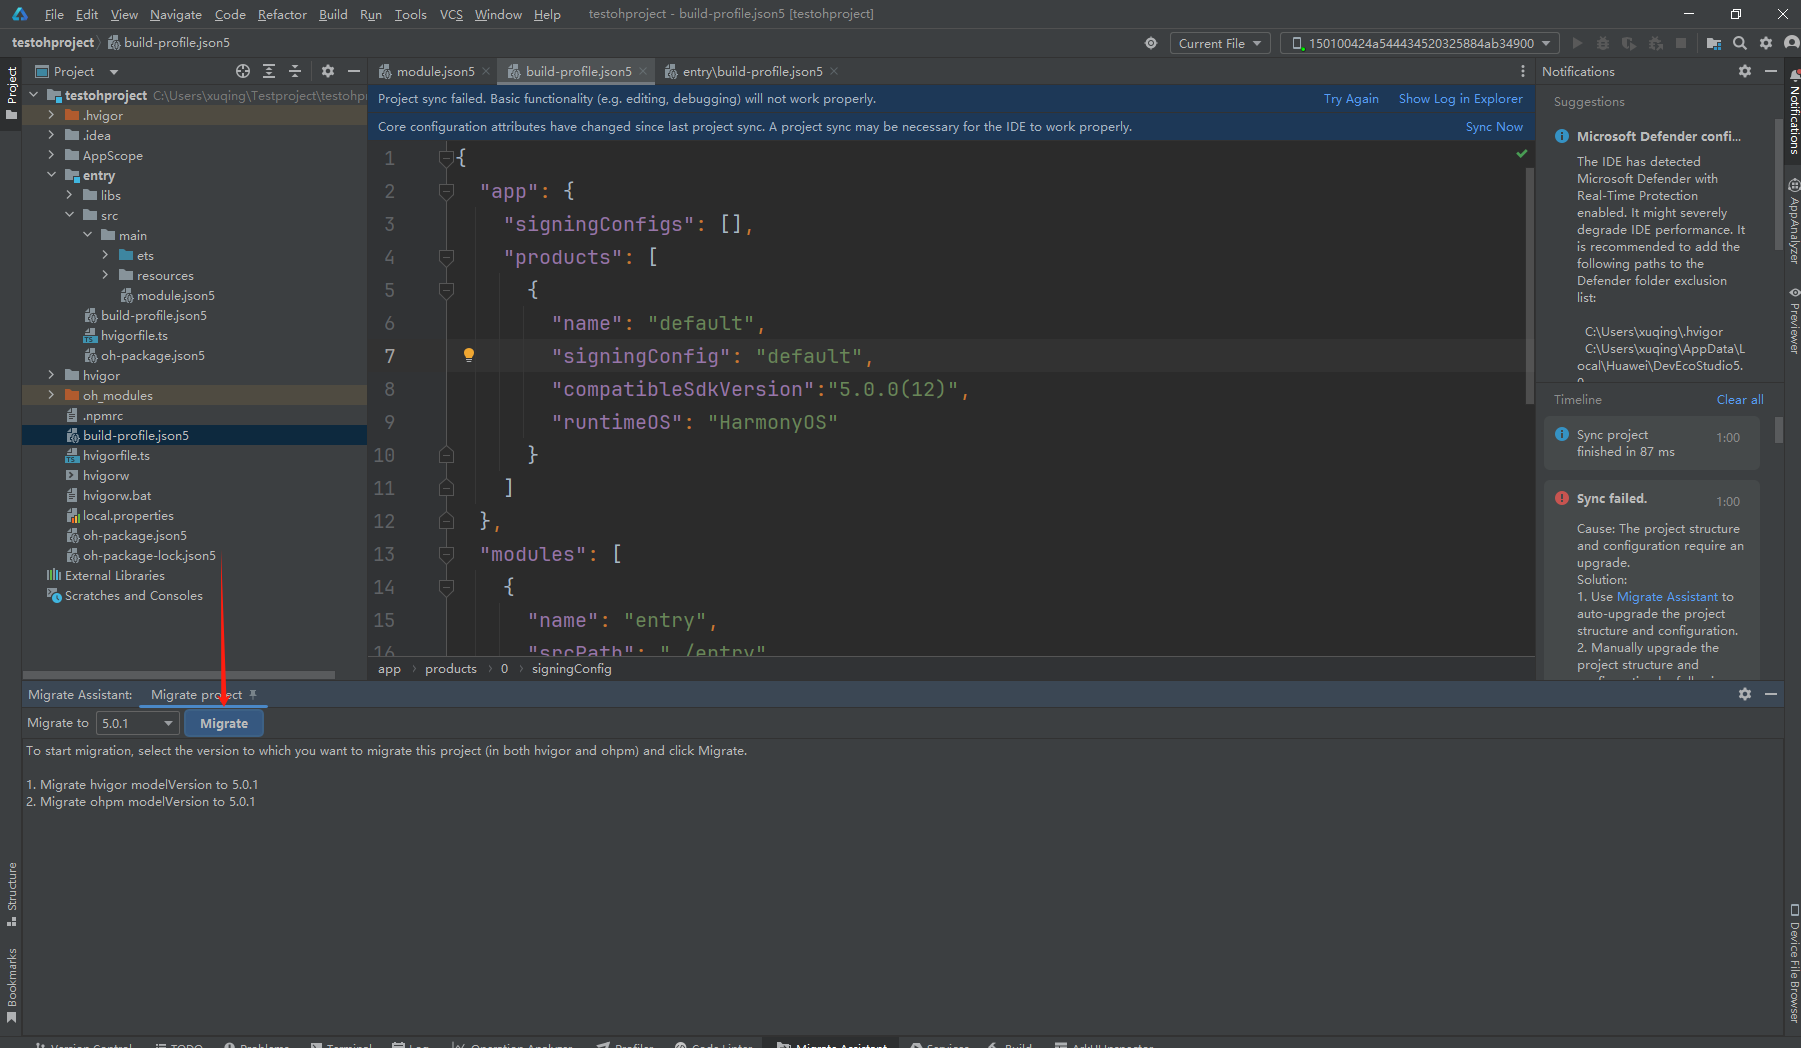
Task: Open Project Structure icon in toolbar
Action: [x=1714, y=43]
